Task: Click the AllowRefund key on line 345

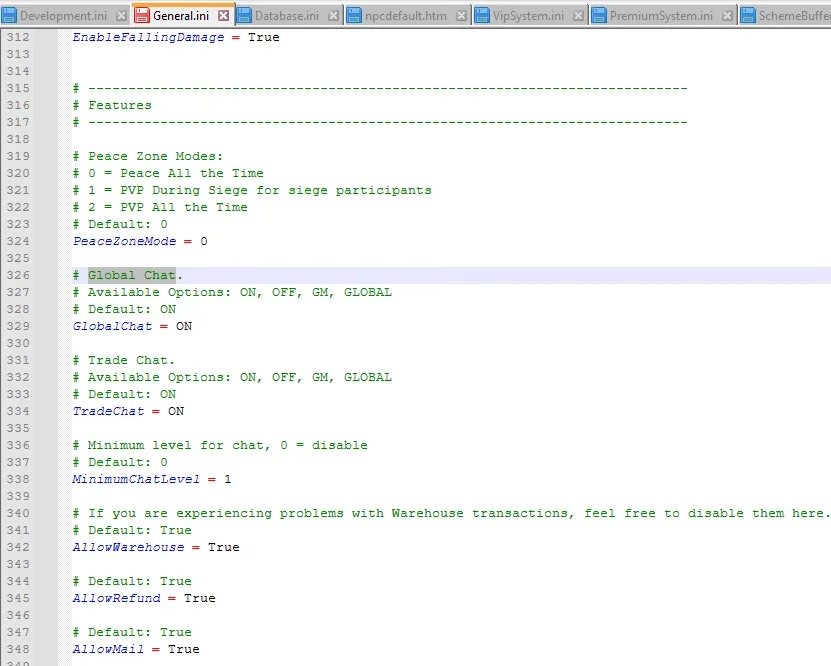Action: pyautogui.click(x=117, y=598)
